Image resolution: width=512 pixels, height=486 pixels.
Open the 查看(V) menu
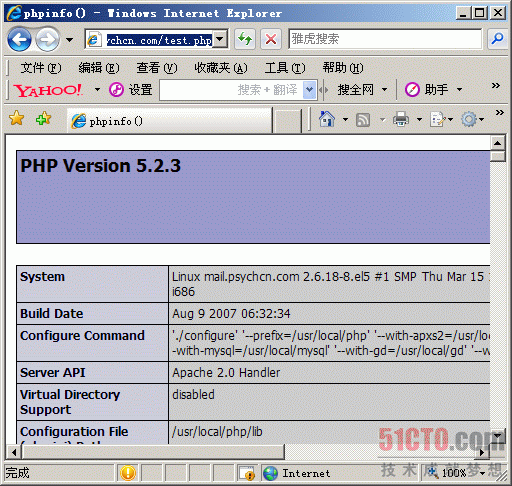[157, 68]
